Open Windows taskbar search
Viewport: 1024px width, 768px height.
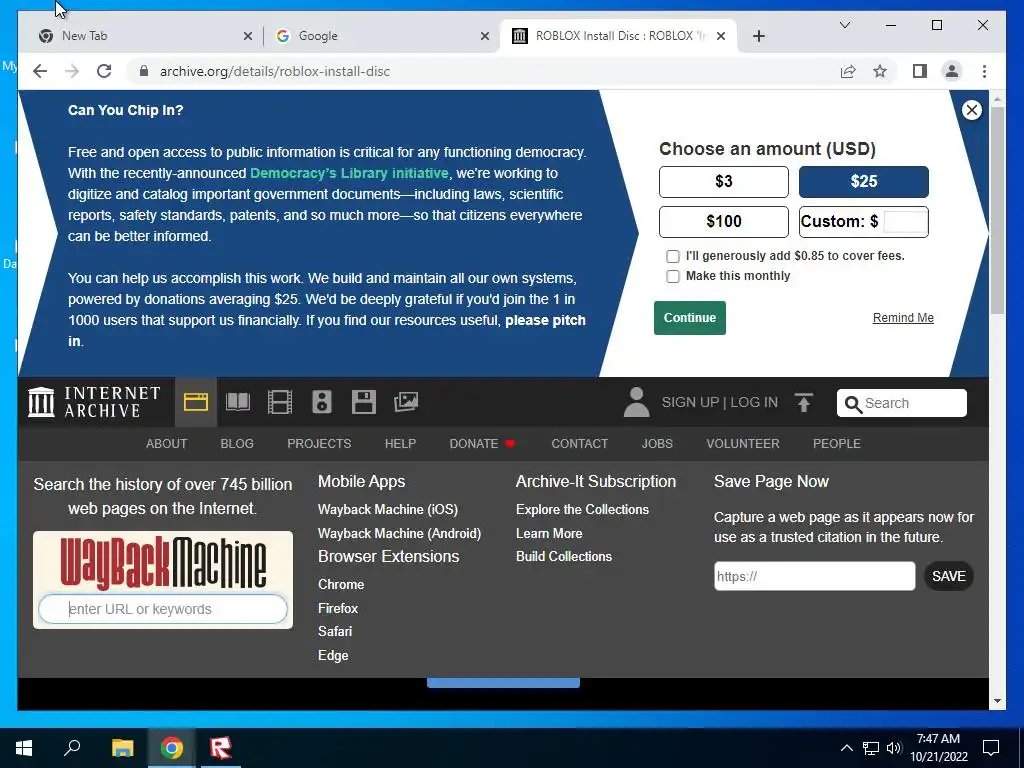pos(72,748)
